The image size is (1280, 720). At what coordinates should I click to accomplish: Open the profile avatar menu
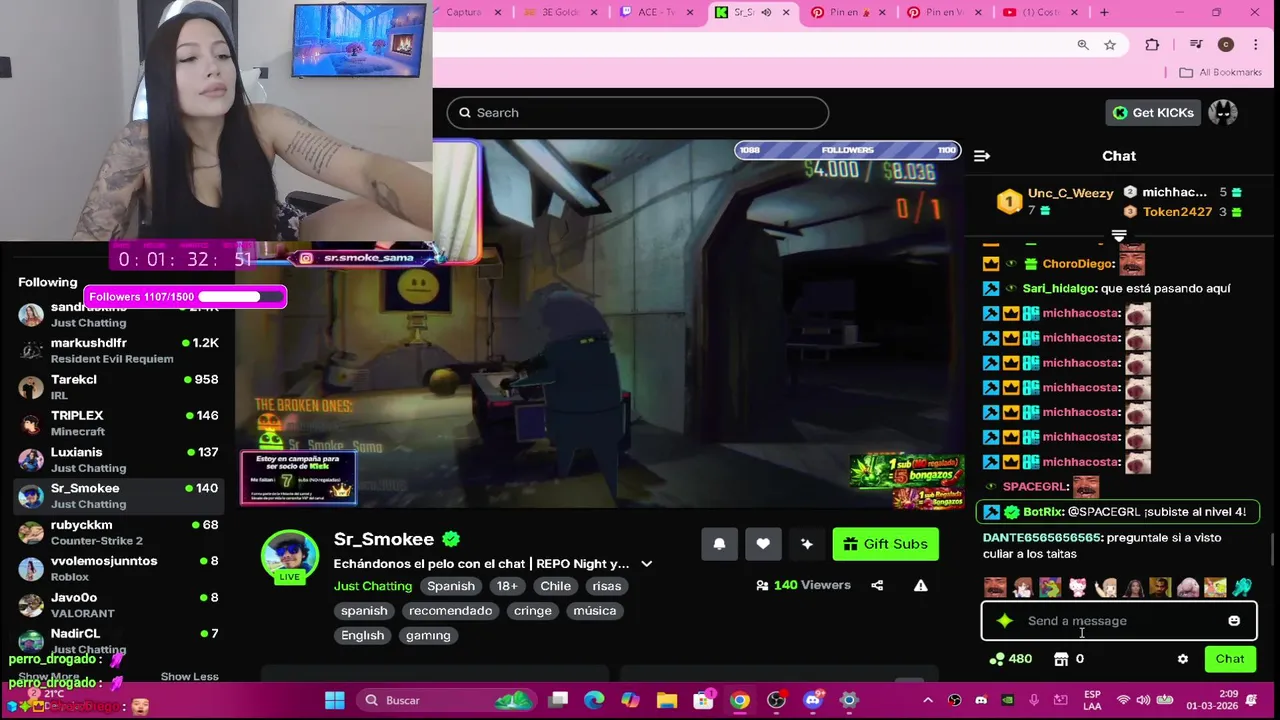pyautogui.click(x=1223, y=113)
